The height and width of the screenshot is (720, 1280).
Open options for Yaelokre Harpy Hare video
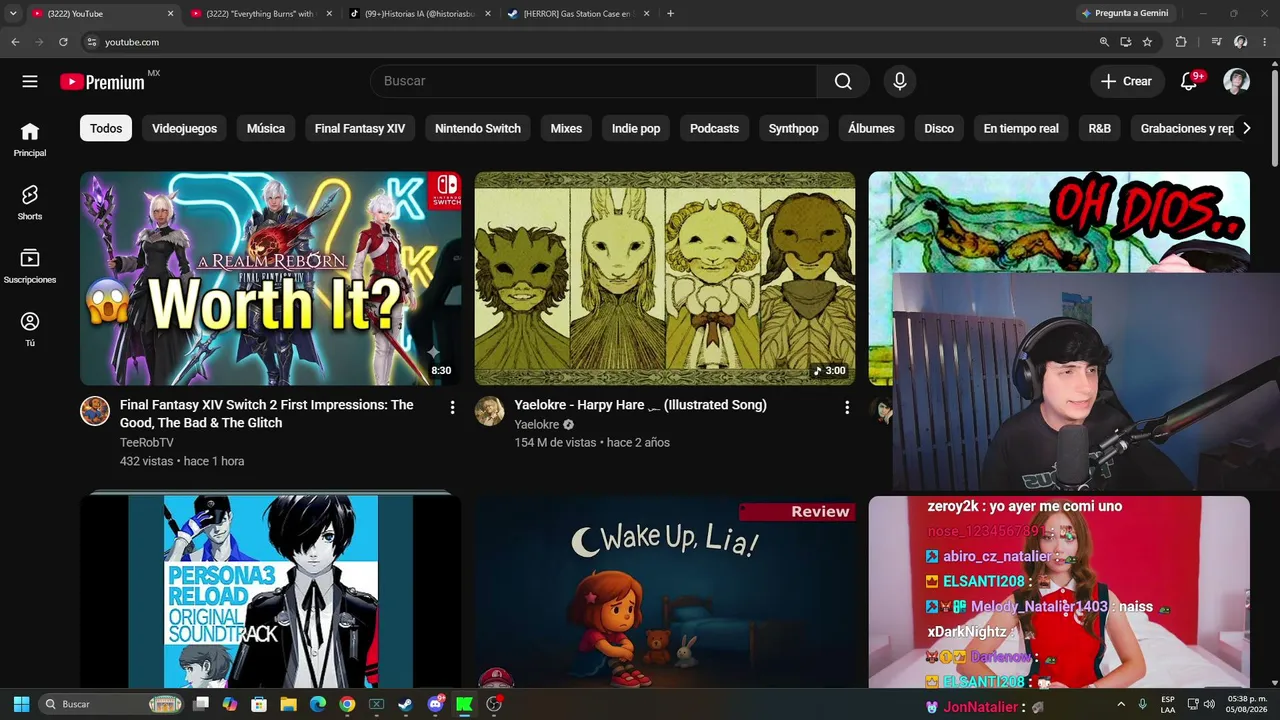click(847, 407)
